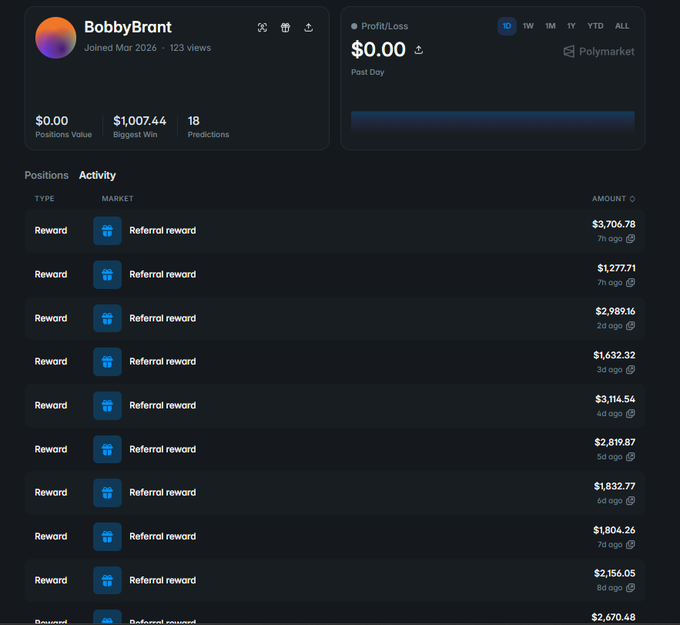This screenshot has width=680, height=625.
Task: Select the 1M time range
Action: 550,26
